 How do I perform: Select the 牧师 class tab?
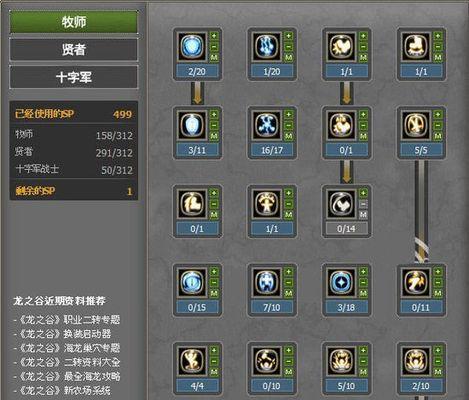73,22
